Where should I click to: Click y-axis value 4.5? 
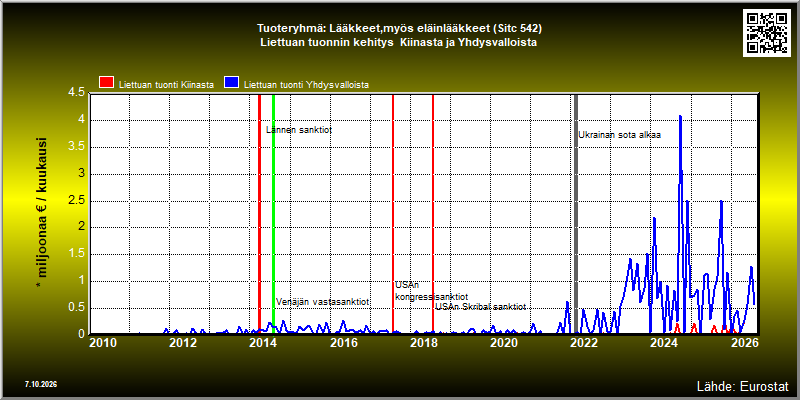click(76, 93)
